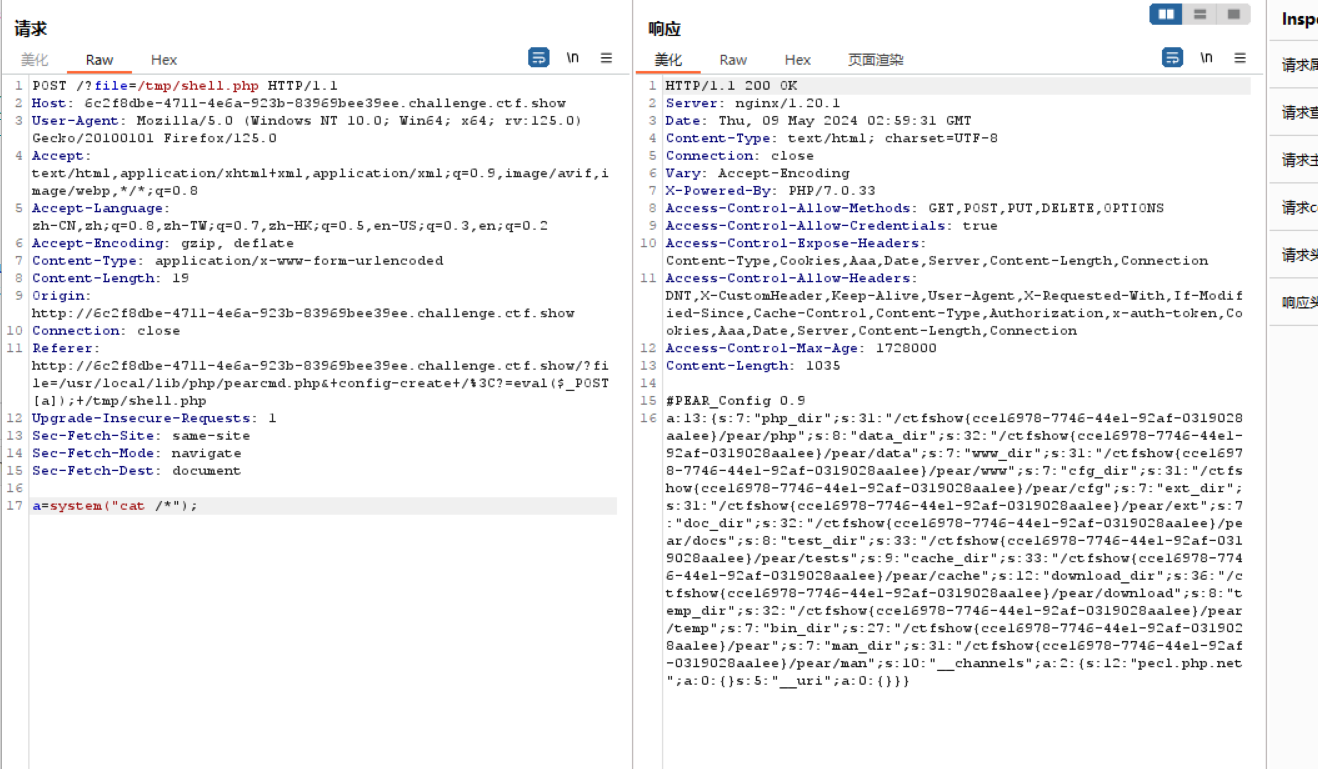Open the 美化 tab in the request pane
This screenshot has height=769, width=1318.
coord(34,60)
